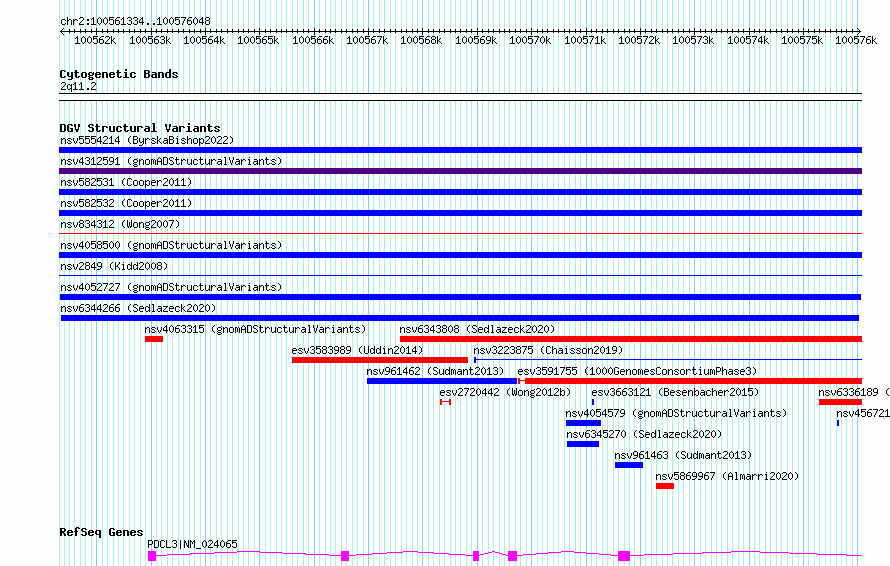This screenshot has height=566, width=890.
Task: Open esv3591755 (1000GenomesConsortiumPhase3) label
Action: point(637,371)
